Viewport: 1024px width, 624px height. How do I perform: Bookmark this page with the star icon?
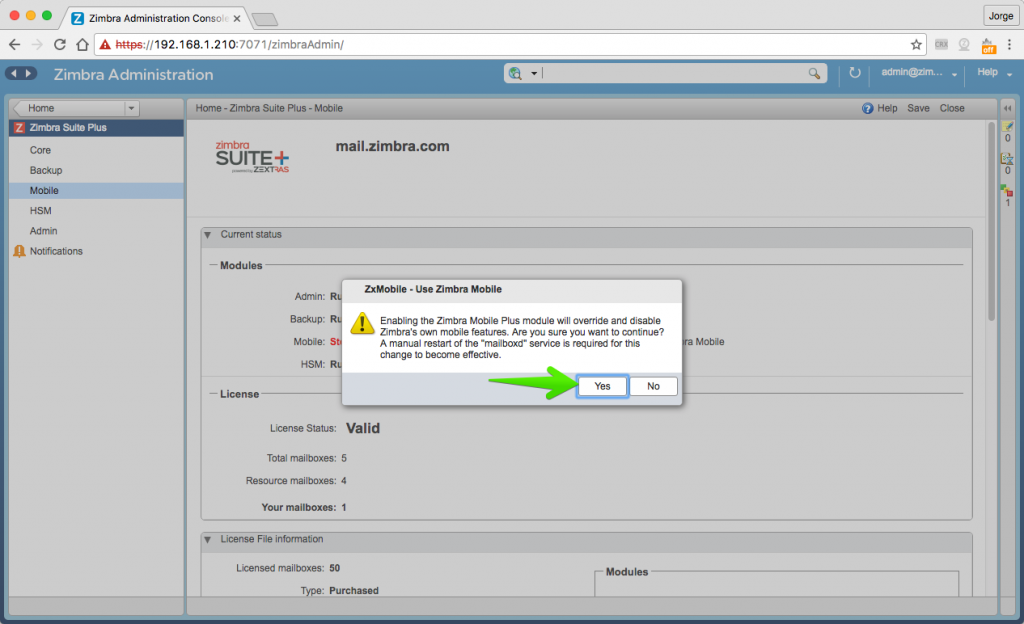[916, 44]
